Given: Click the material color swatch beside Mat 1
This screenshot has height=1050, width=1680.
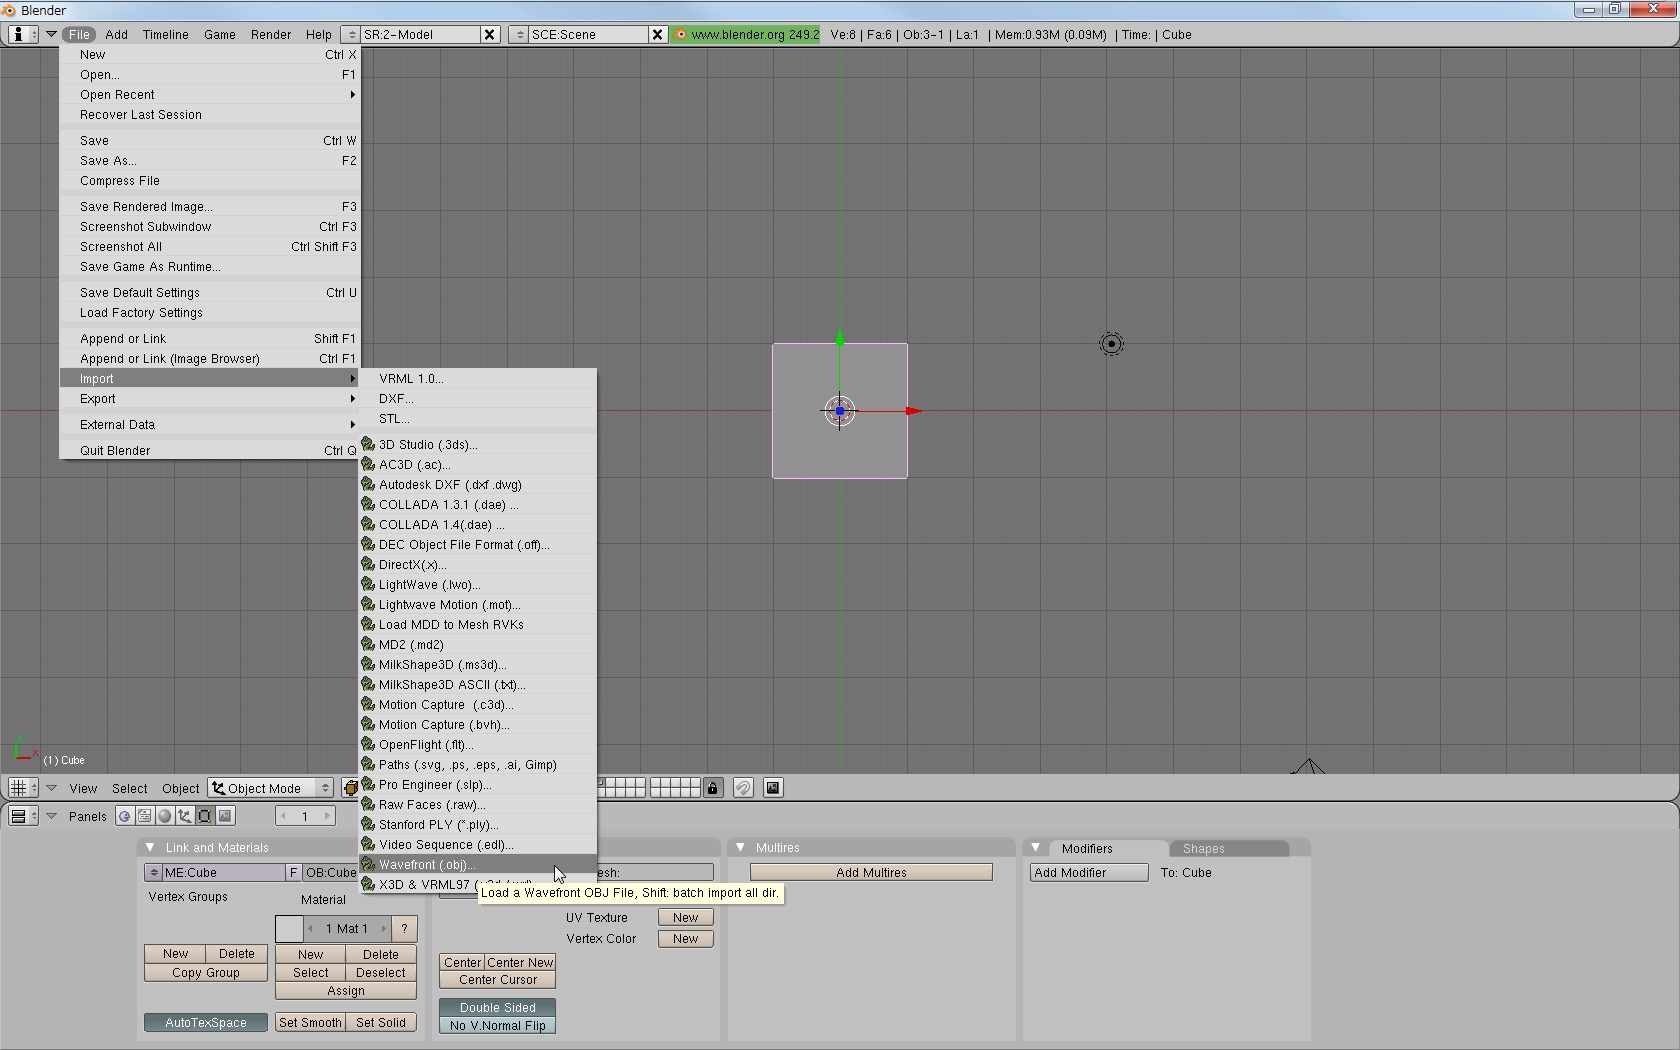Looking at the screenshot, I should click(x=289, y=929).
